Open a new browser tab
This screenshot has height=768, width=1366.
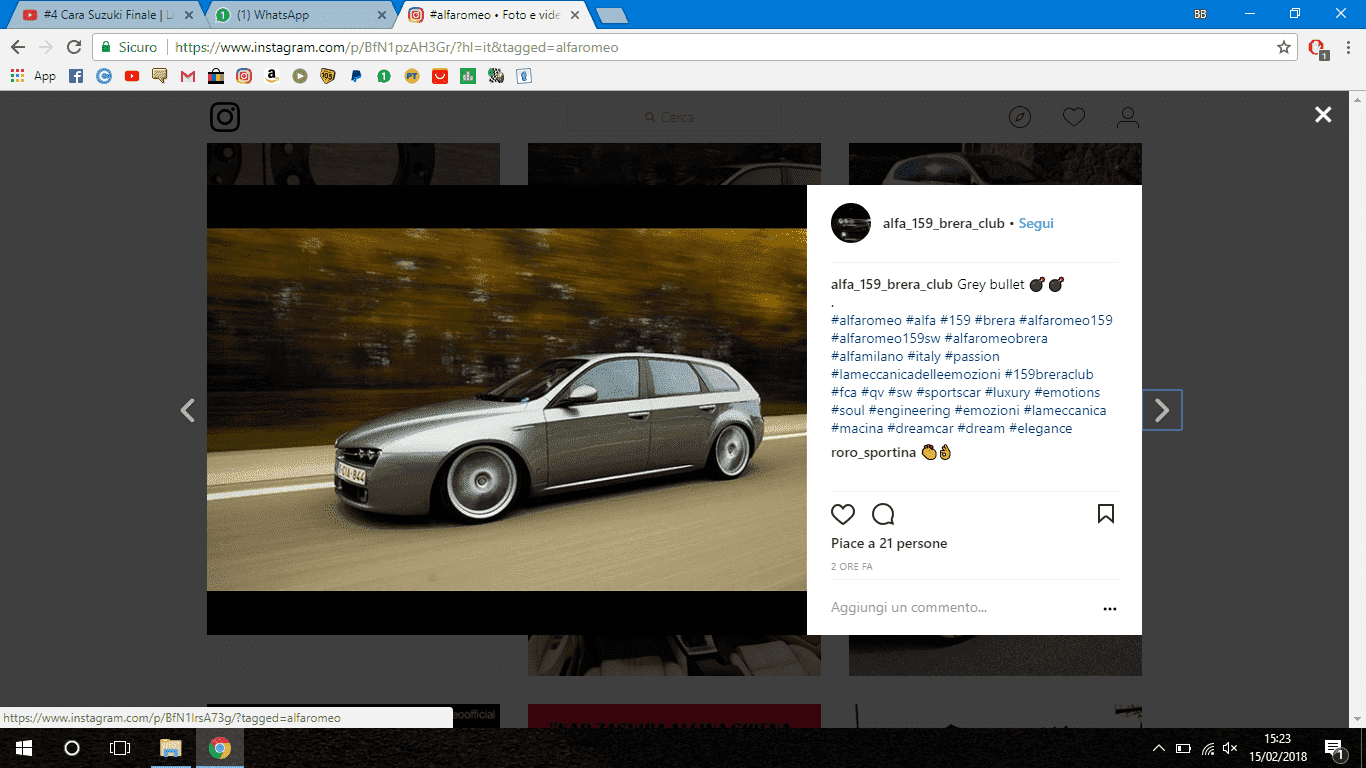(x=611, y=16)
